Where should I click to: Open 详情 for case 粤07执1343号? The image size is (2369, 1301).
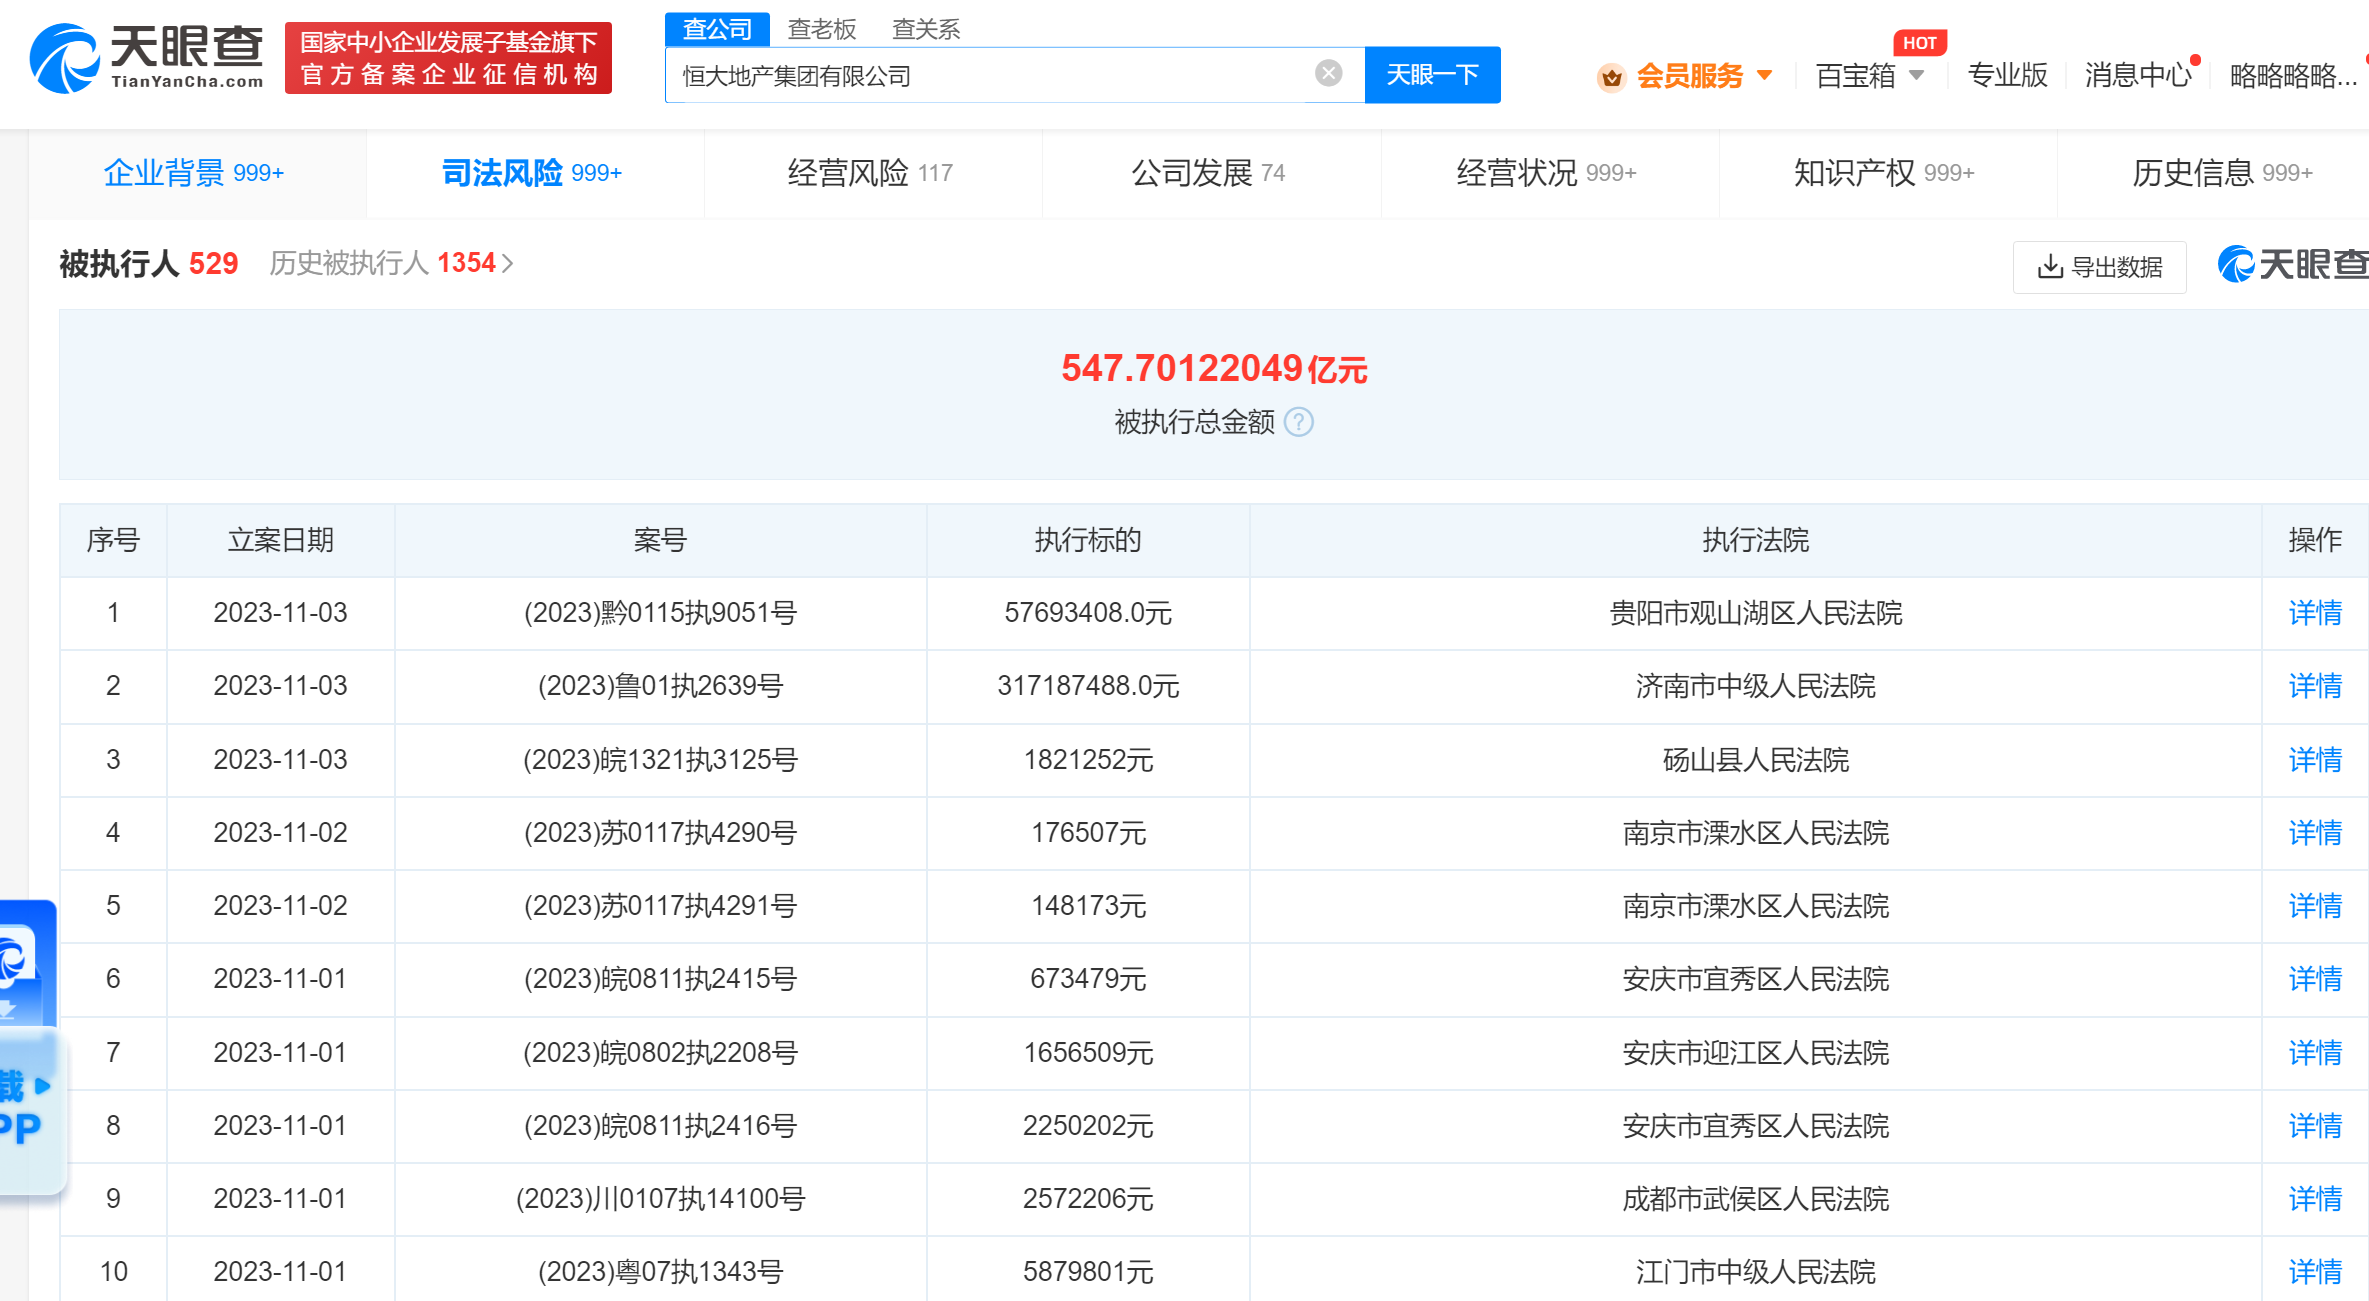click(x=2315, y=1272)
